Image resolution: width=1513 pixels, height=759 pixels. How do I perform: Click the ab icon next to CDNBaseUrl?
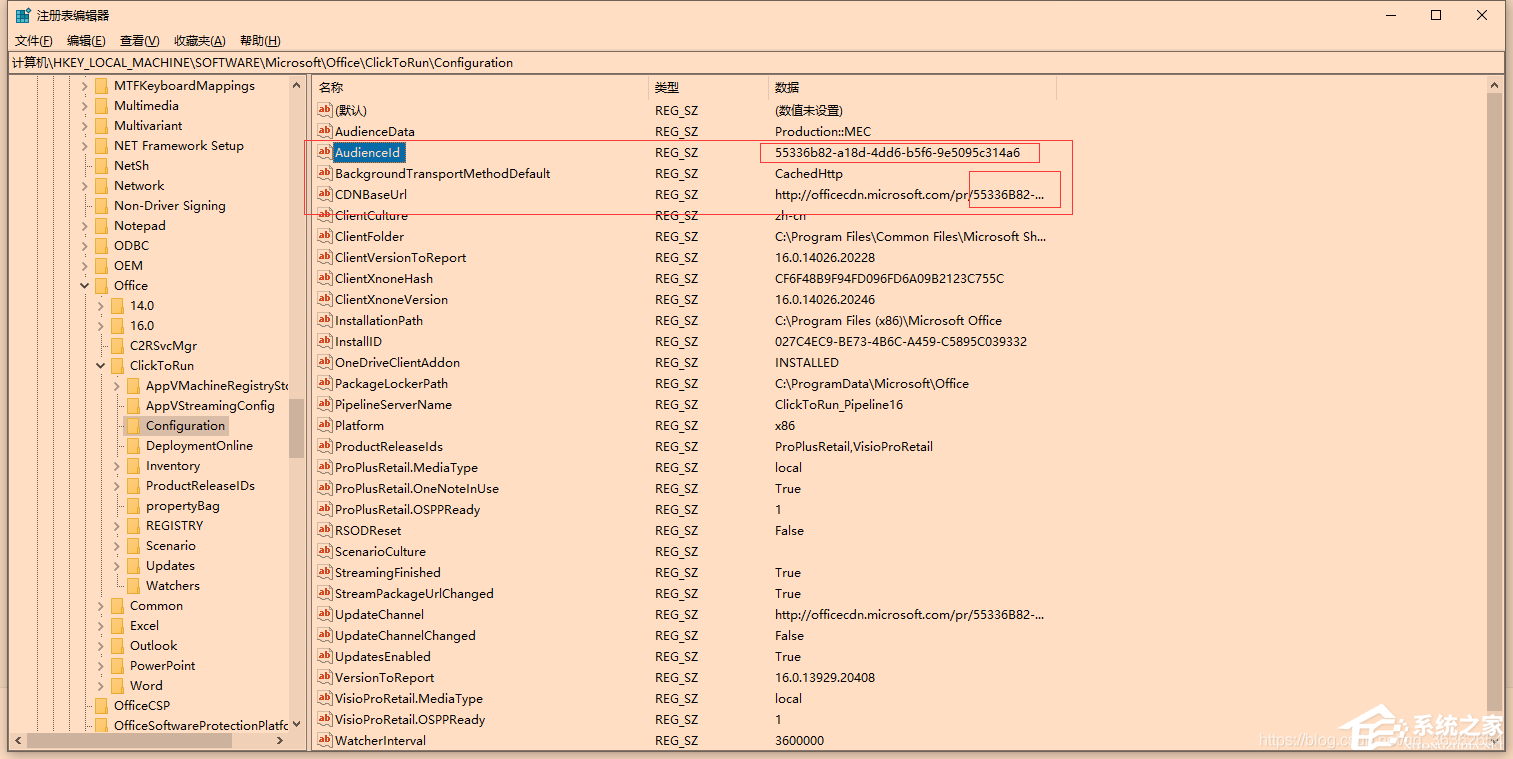coord(324,194)
